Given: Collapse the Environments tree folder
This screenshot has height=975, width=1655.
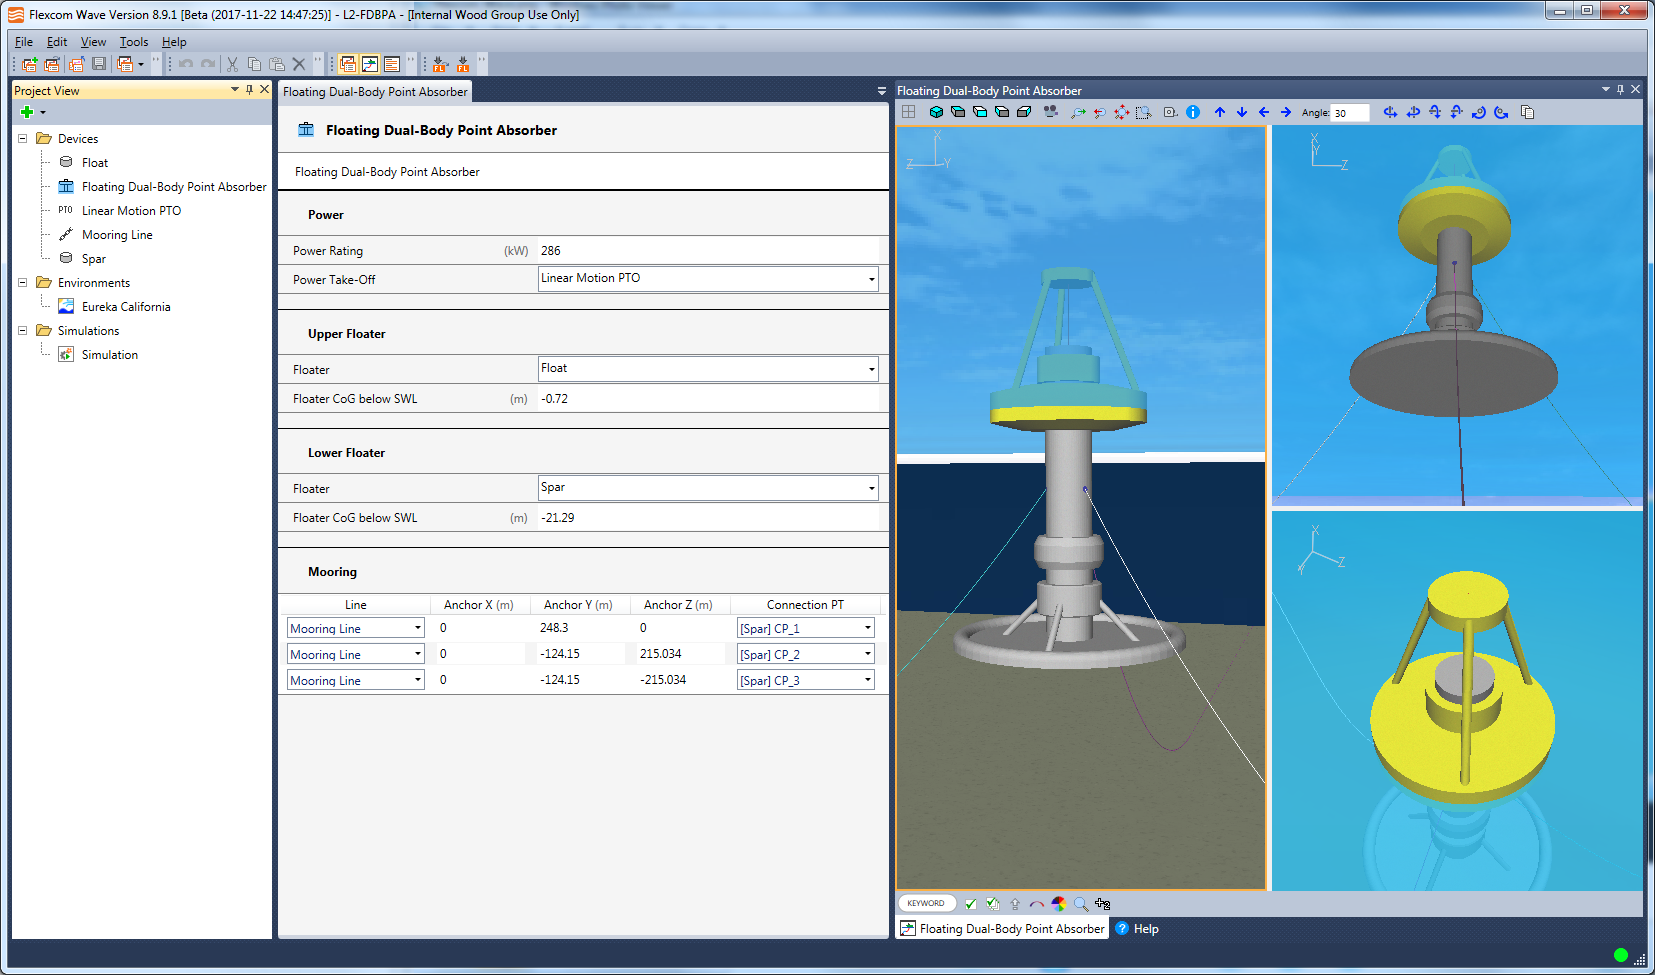Looking at the screenshot, I should [22, 283].
